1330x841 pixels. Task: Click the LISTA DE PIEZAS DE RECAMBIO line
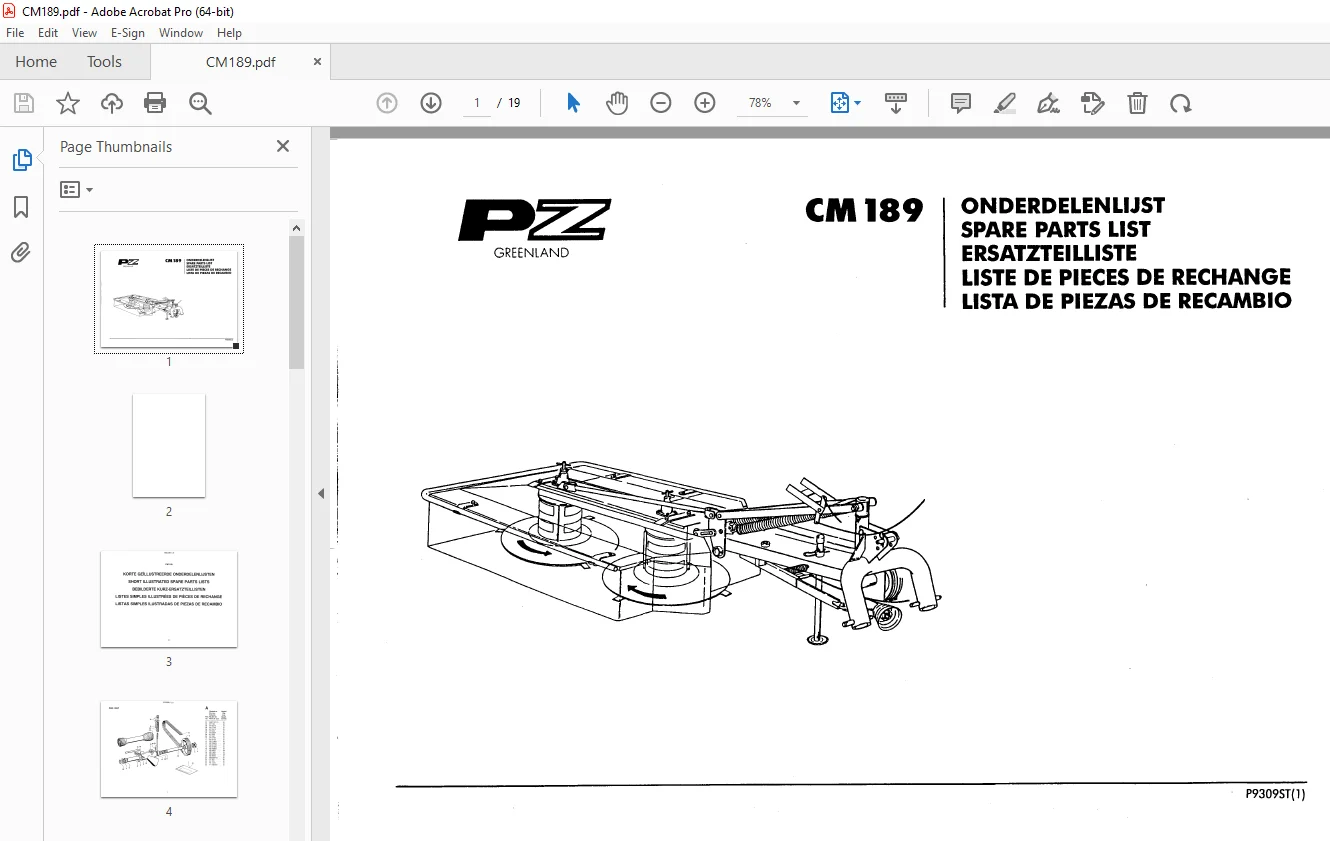[1126, 301]
